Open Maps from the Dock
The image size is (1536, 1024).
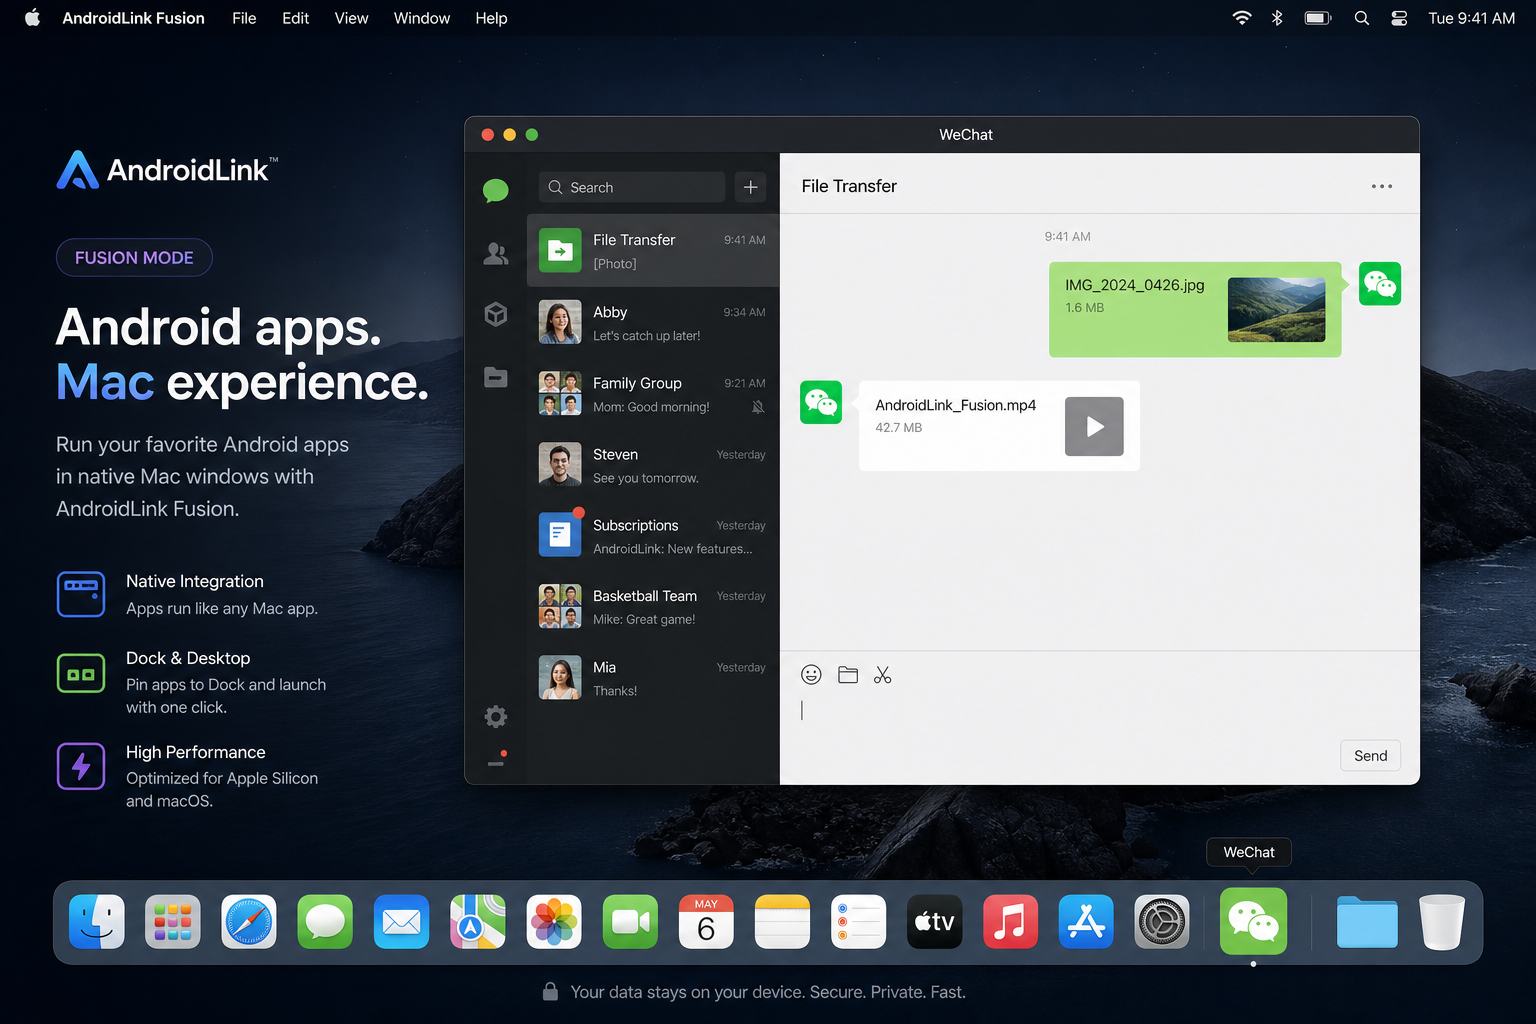pos(478,921)
